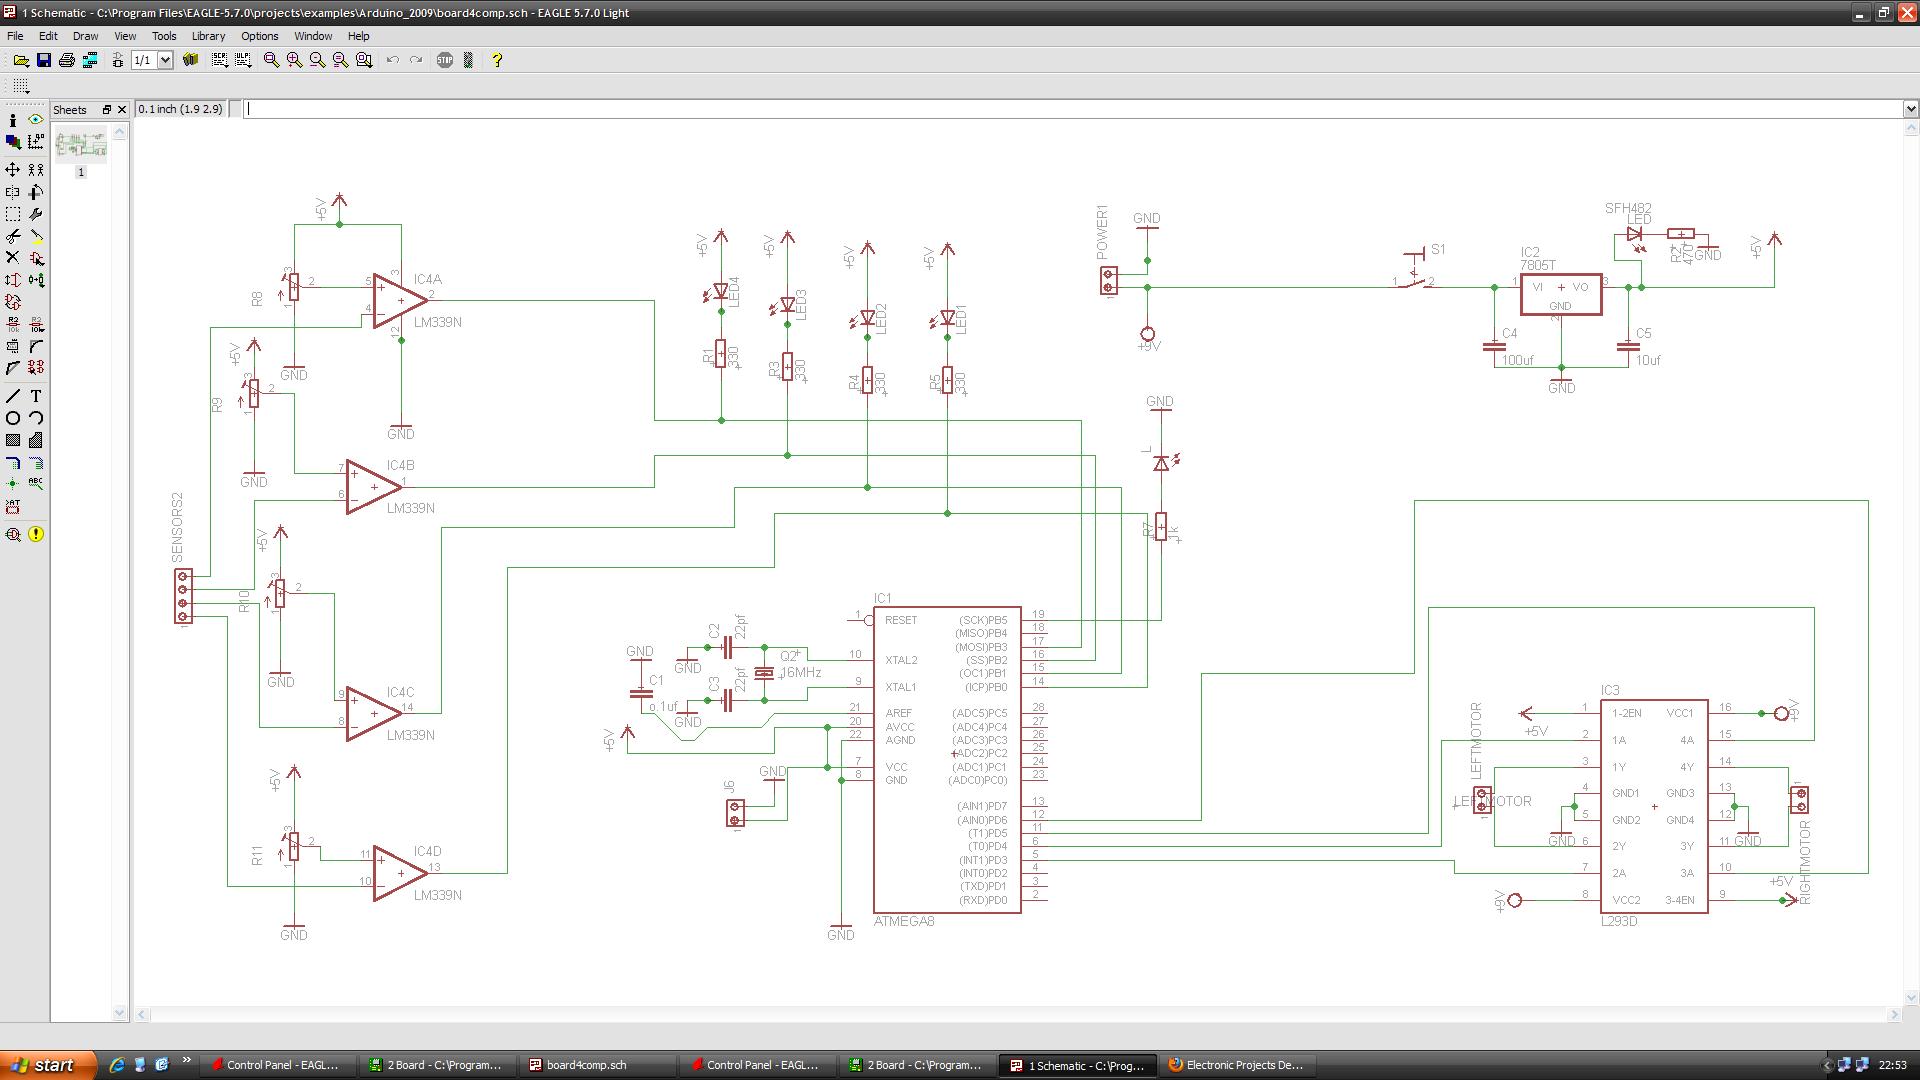Viewport: 1920px width, 1080px height.
Task: Select sheet 1 thumbnail in Sheets panel
Action: tap(81, 146)
